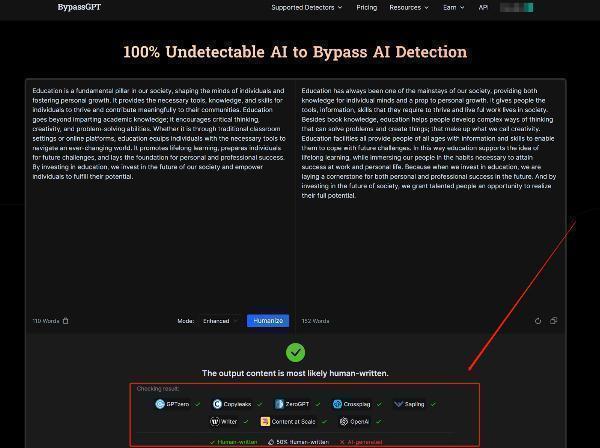
Task: Click the Sapling detector icon
Action: tap(399, 404)
